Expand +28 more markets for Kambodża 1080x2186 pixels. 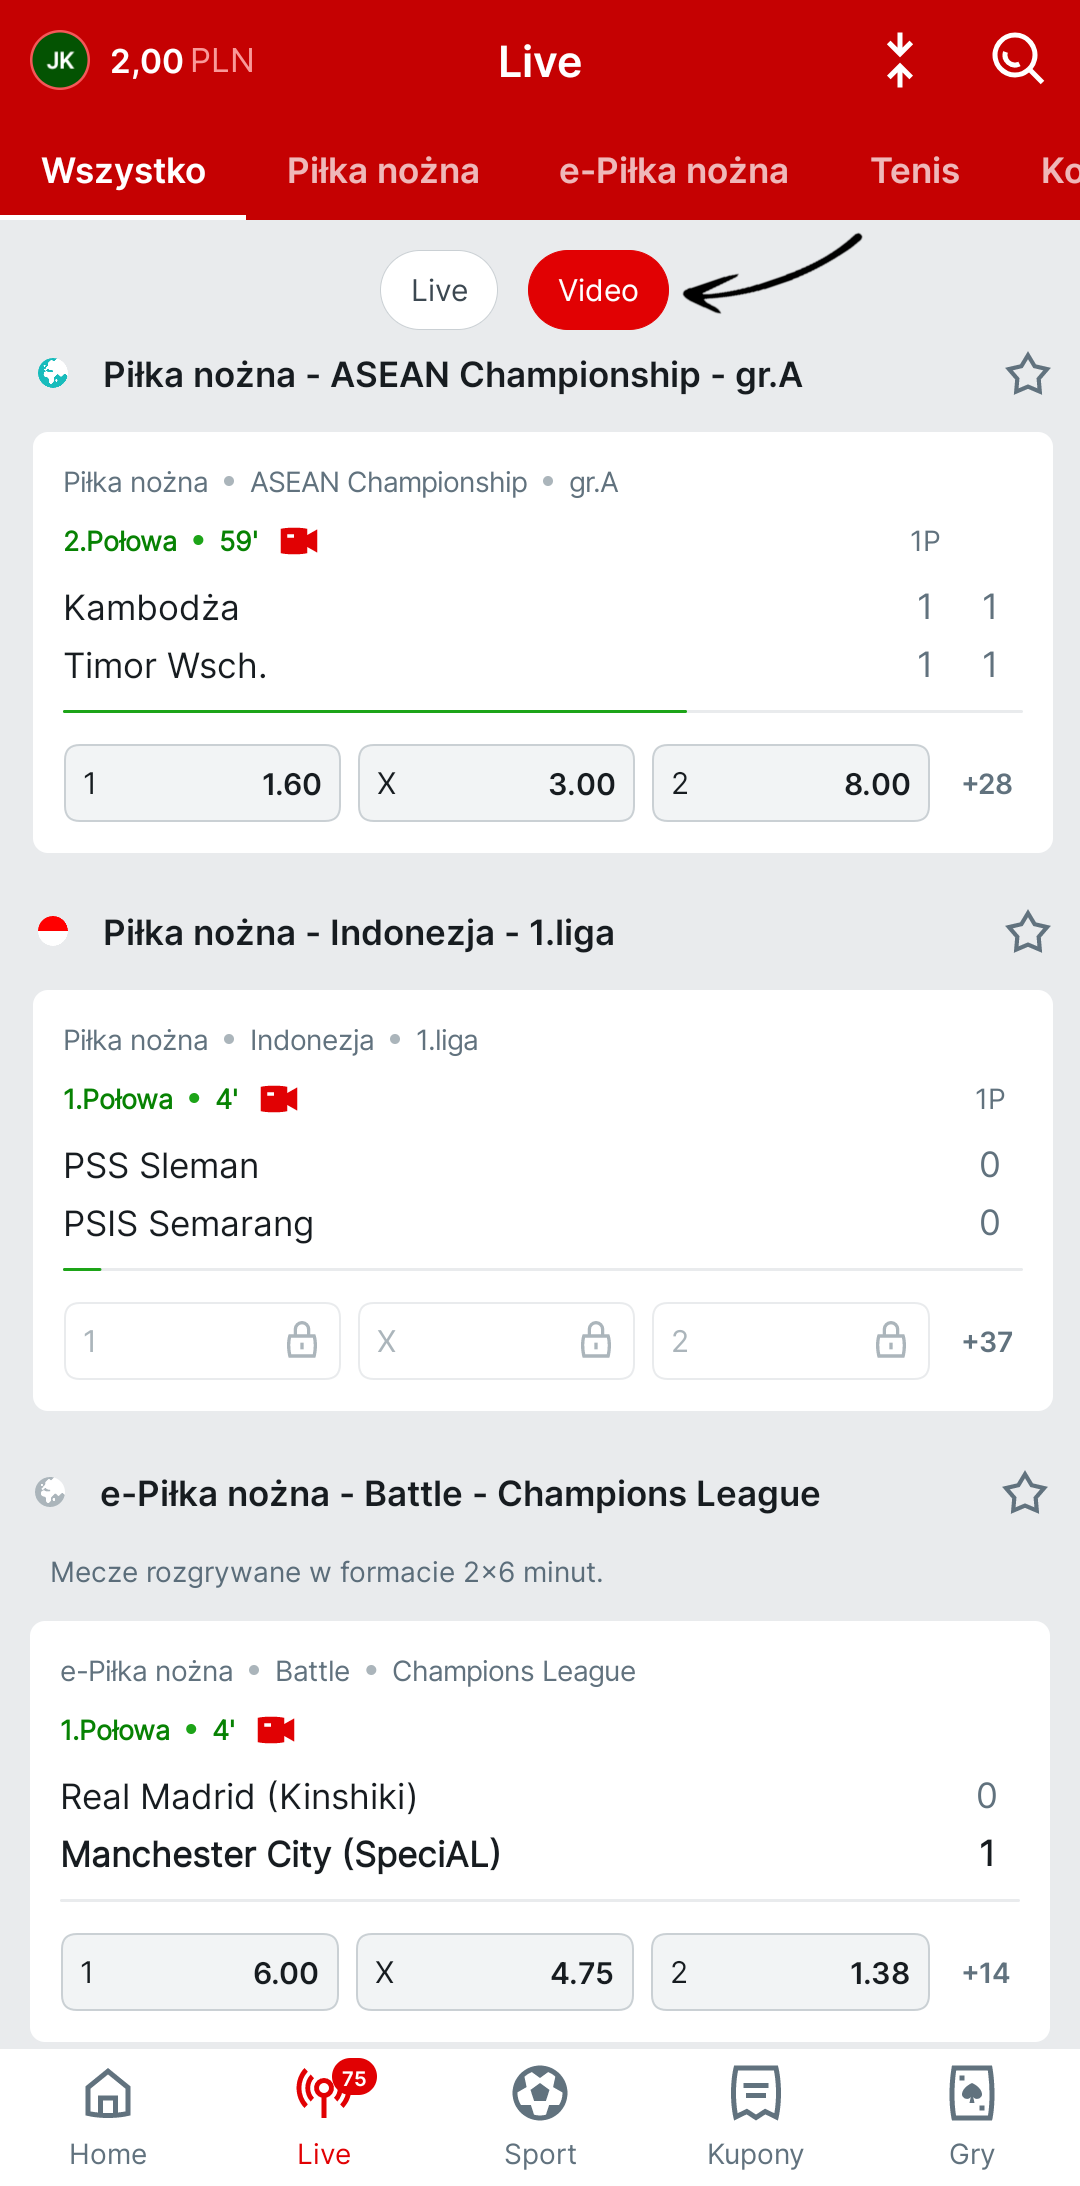[x=987, y=784]
